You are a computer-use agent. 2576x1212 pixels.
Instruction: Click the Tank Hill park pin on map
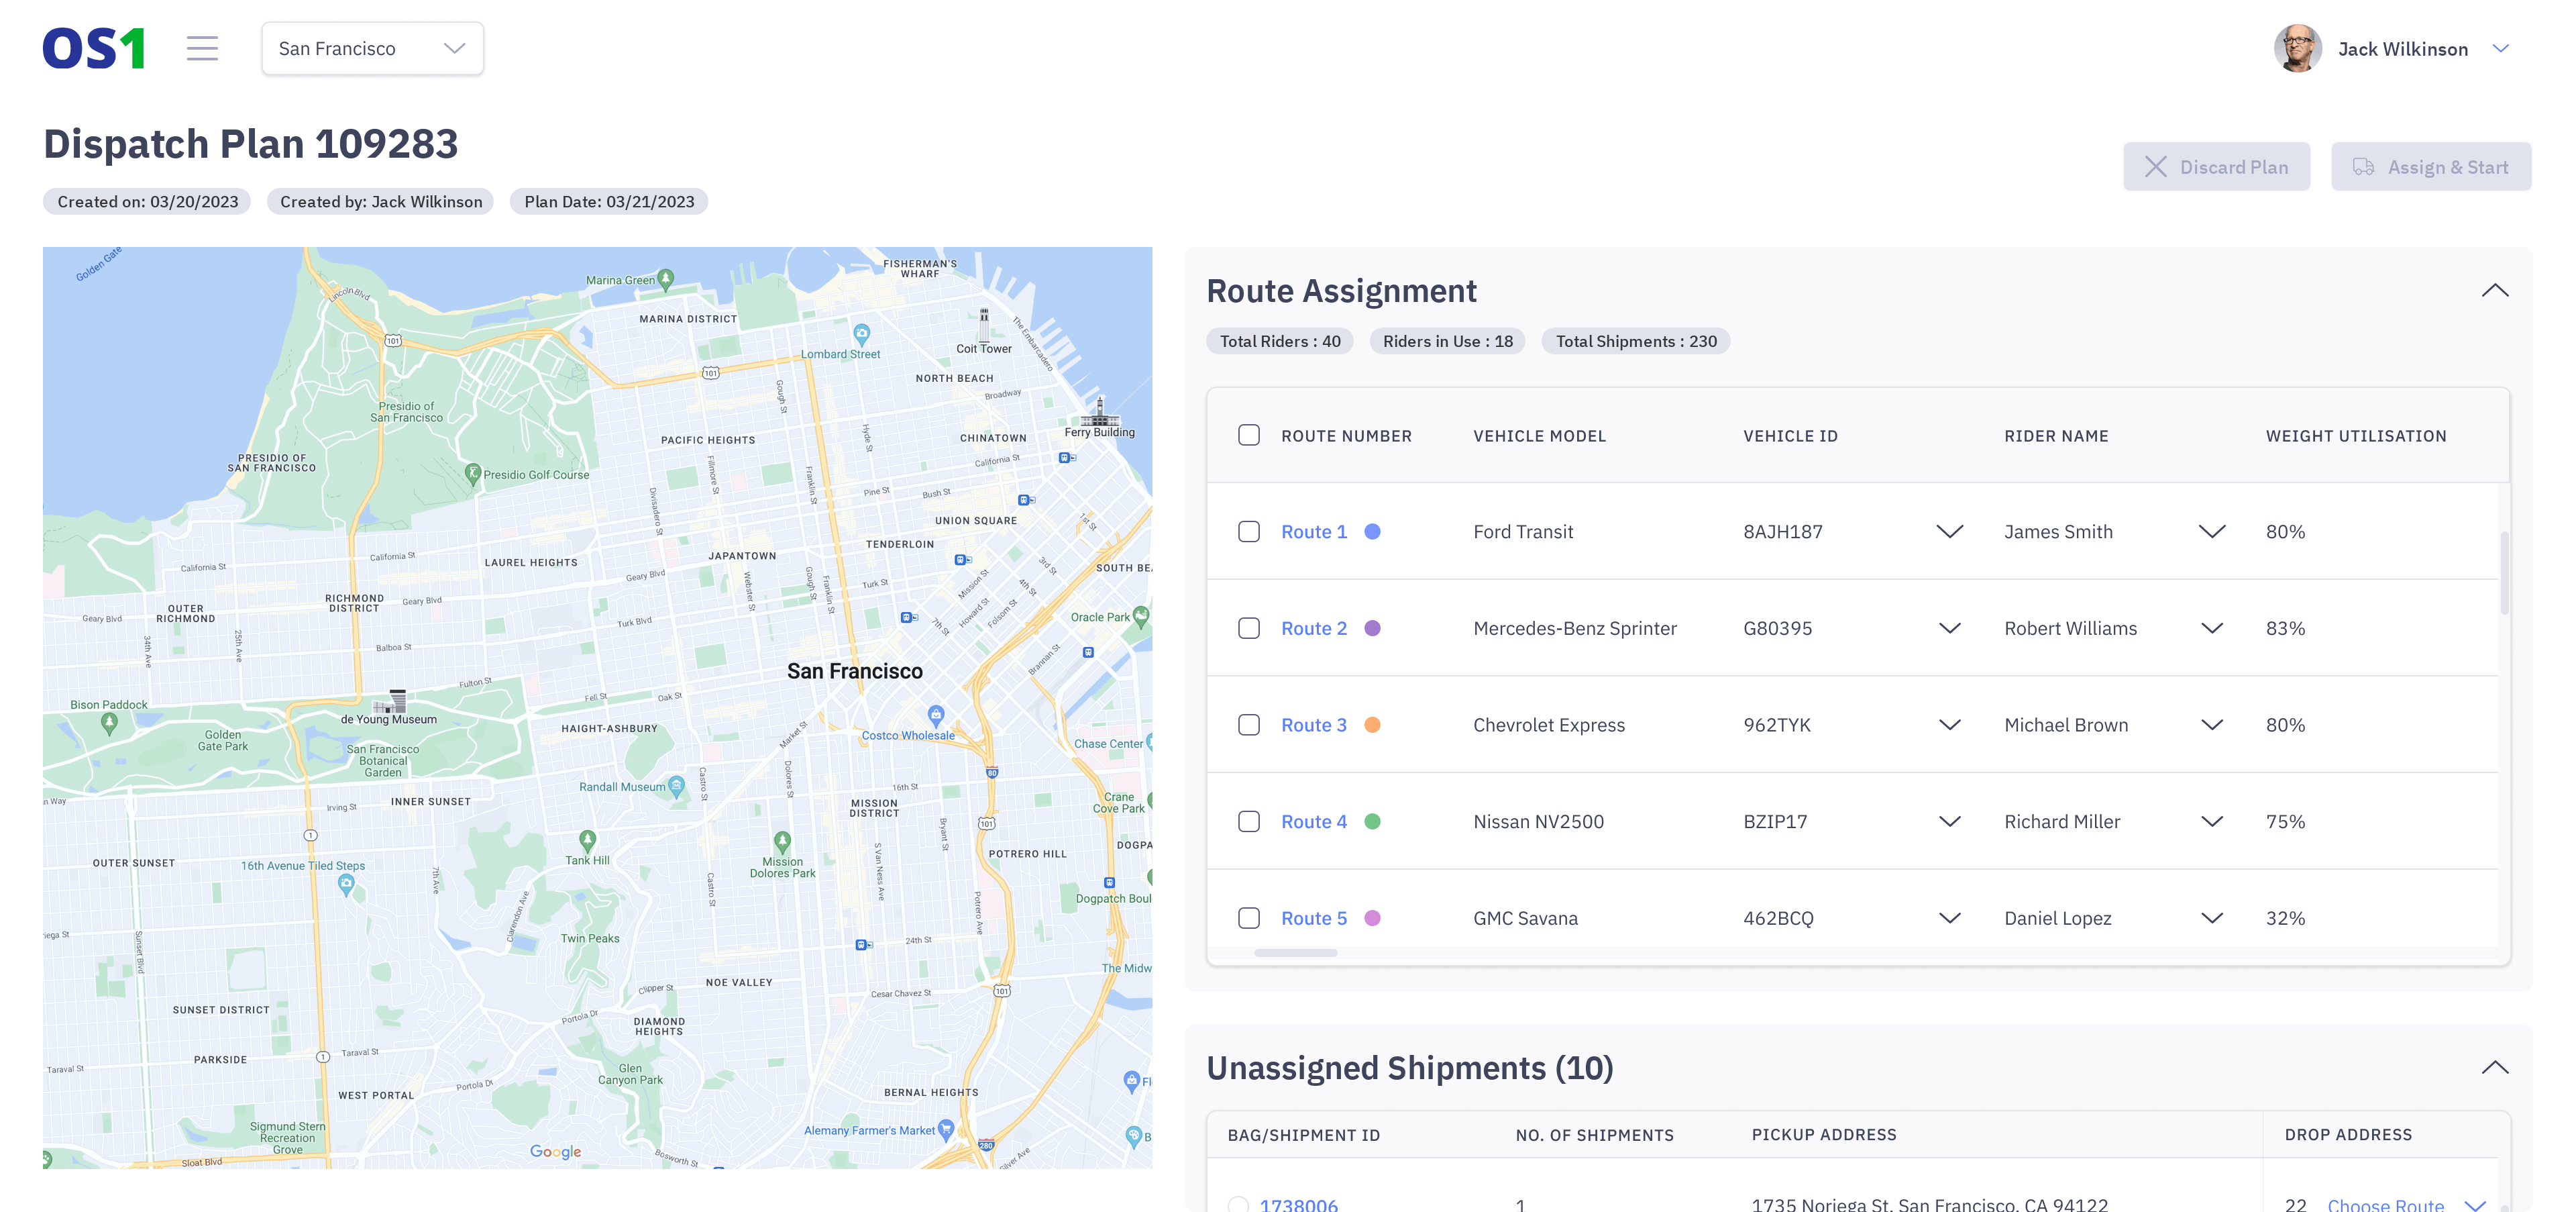click(587, 841)
